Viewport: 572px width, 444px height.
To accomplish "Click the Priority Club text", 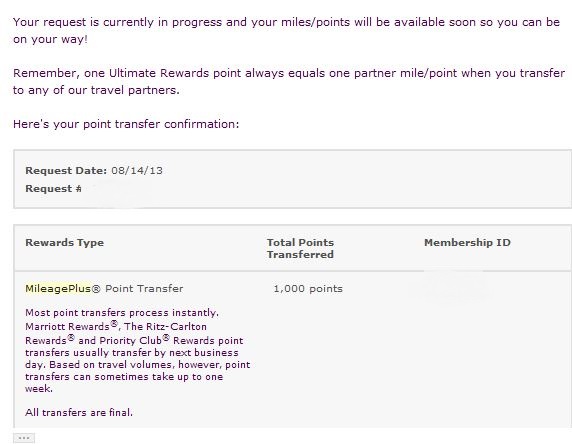I will (x=130, y=341).
